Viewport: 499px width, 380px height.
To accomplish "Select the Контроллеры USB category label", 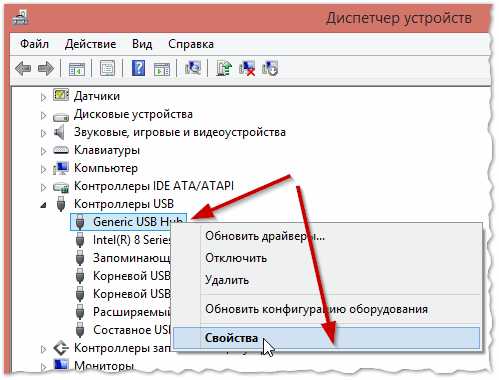I will click(x=124, y=204).
